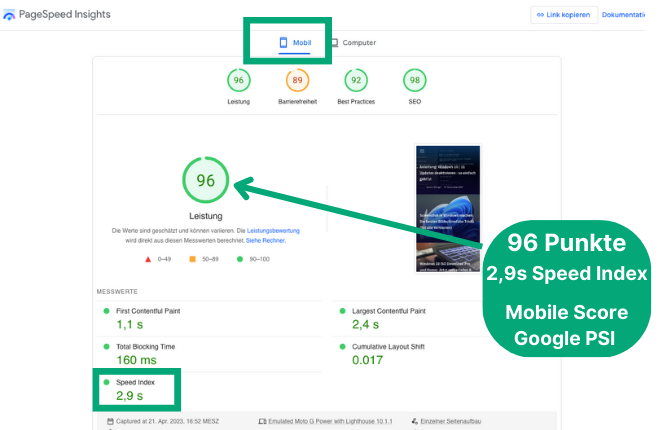This screenshot has width=664, height=430.
Task: Click green dot beside Speed Index
Action: coord(106,382)
